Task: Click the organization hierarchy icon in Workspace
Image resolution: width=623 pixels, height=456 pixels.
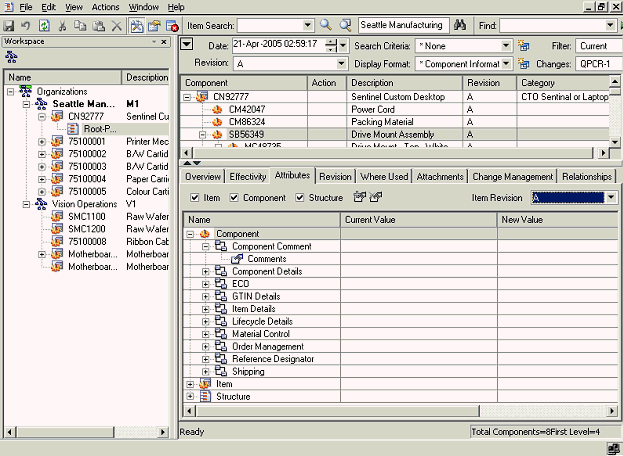Action: tap(12, 57)
